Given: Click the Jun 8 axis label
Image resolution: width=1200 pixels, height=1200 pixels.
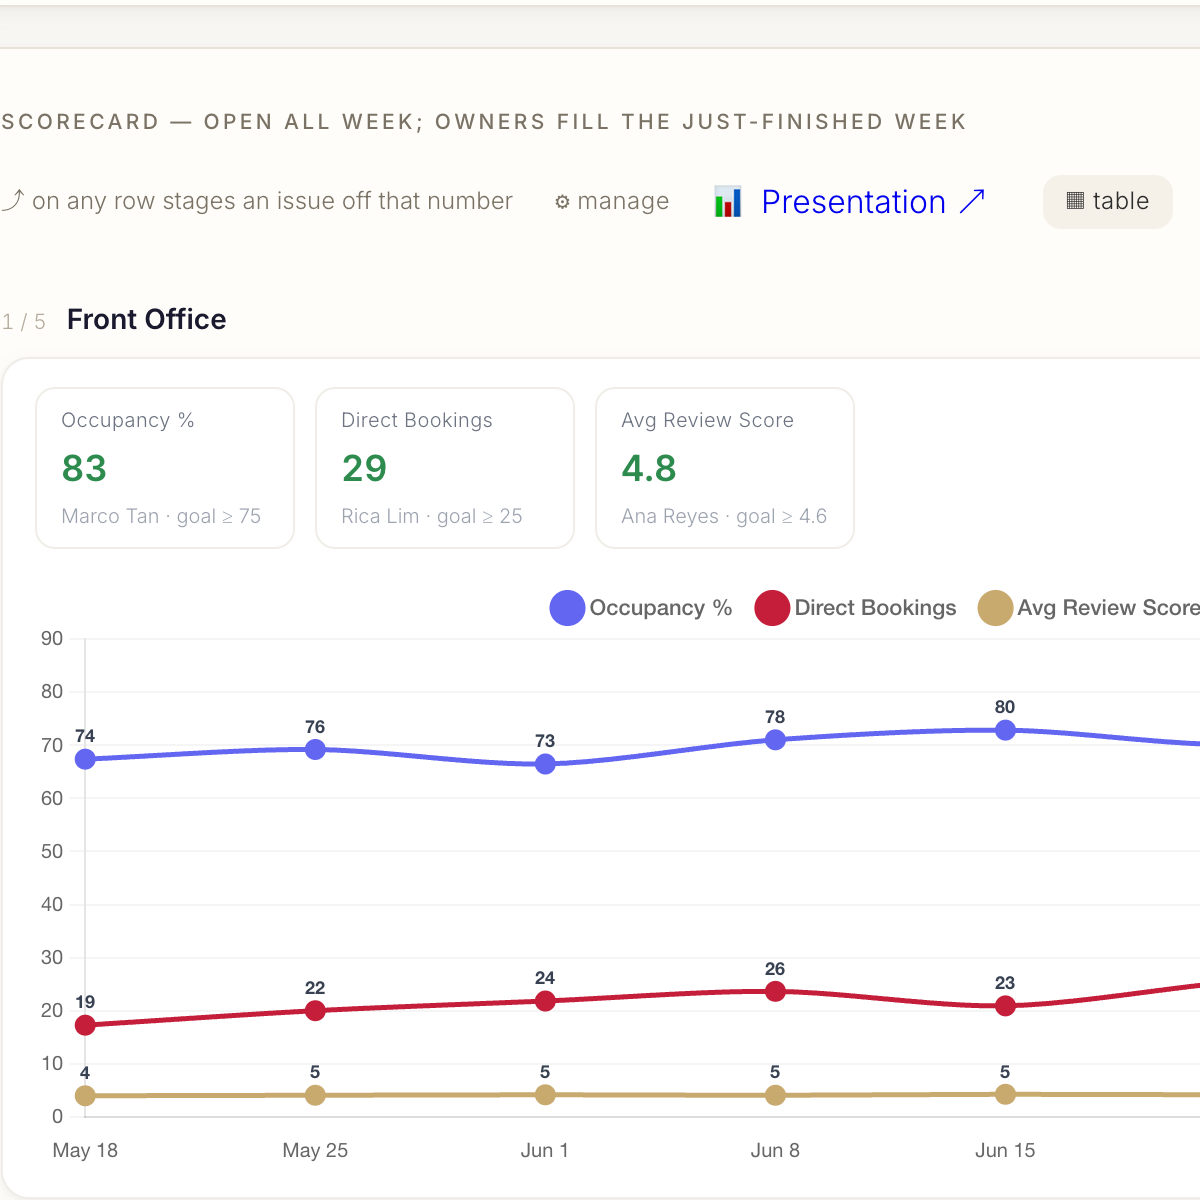Looking at the screenshot, I should point(775,1150).
